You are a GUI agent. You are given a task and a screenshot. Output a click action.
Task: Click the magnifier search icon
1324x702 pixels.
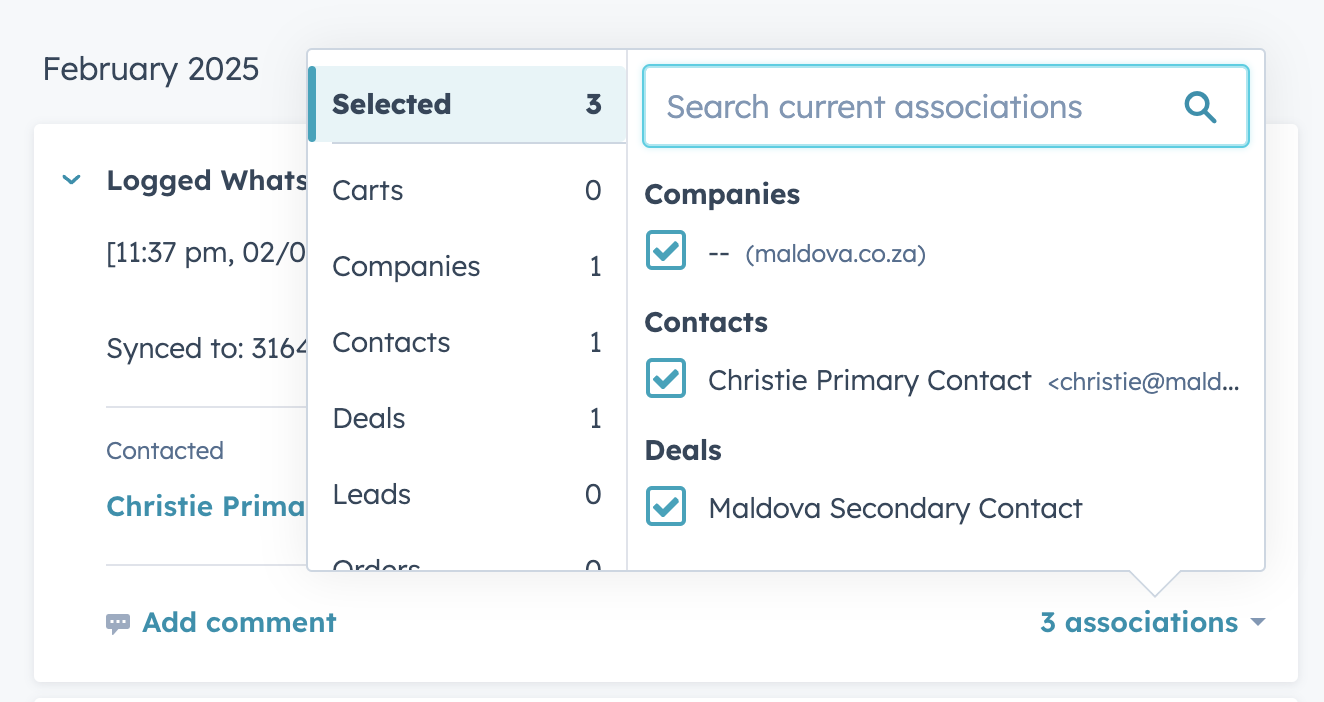[1200, 107]
